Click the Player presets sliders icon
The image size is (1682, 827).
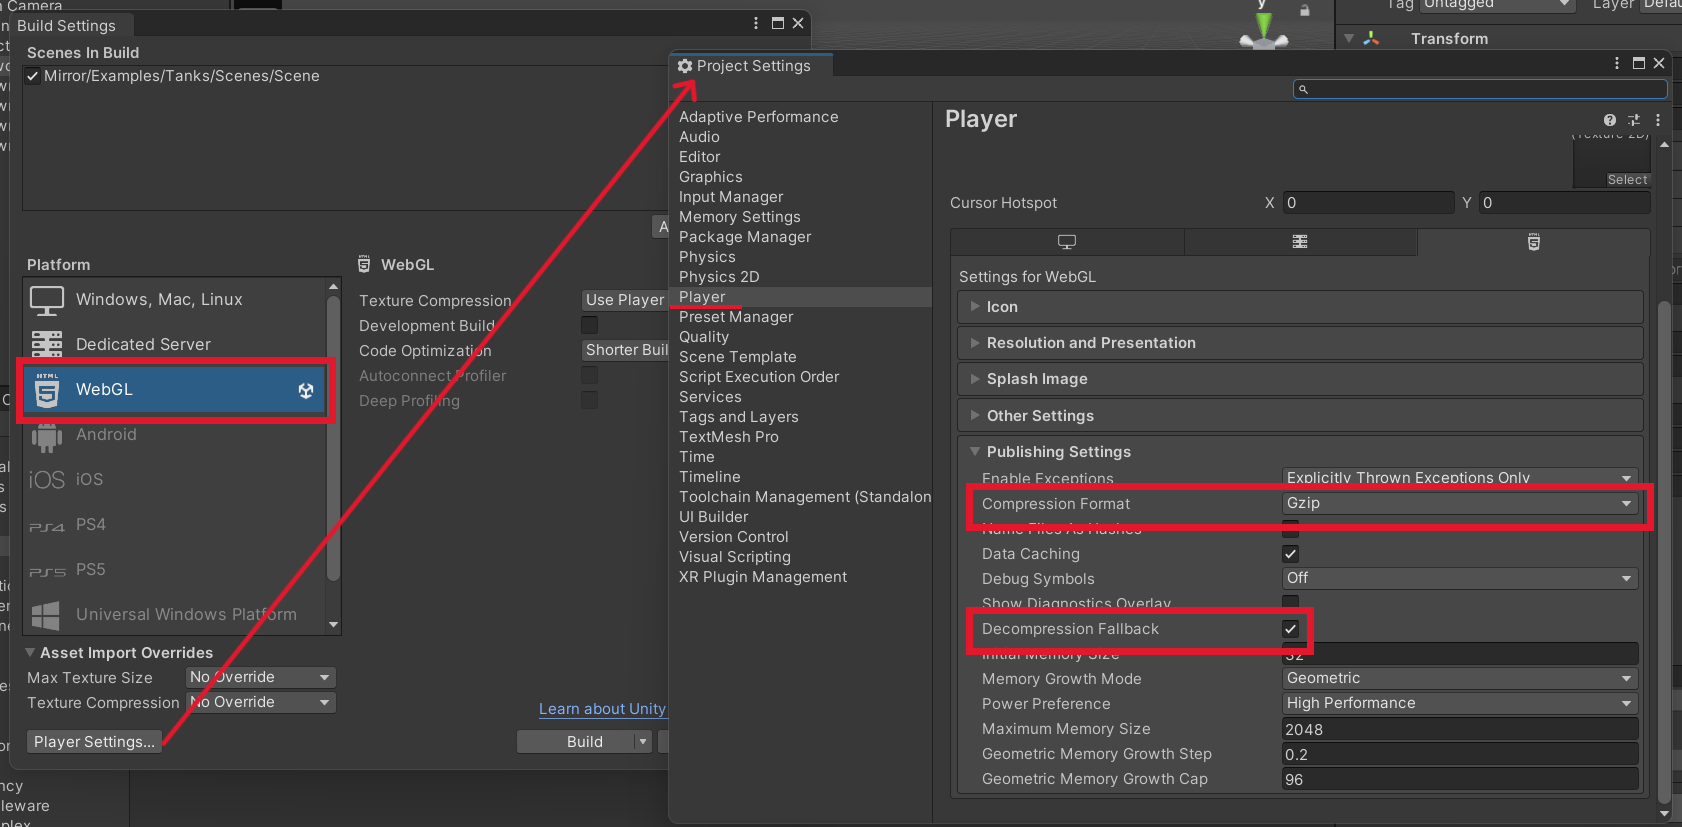[1634, 120]
